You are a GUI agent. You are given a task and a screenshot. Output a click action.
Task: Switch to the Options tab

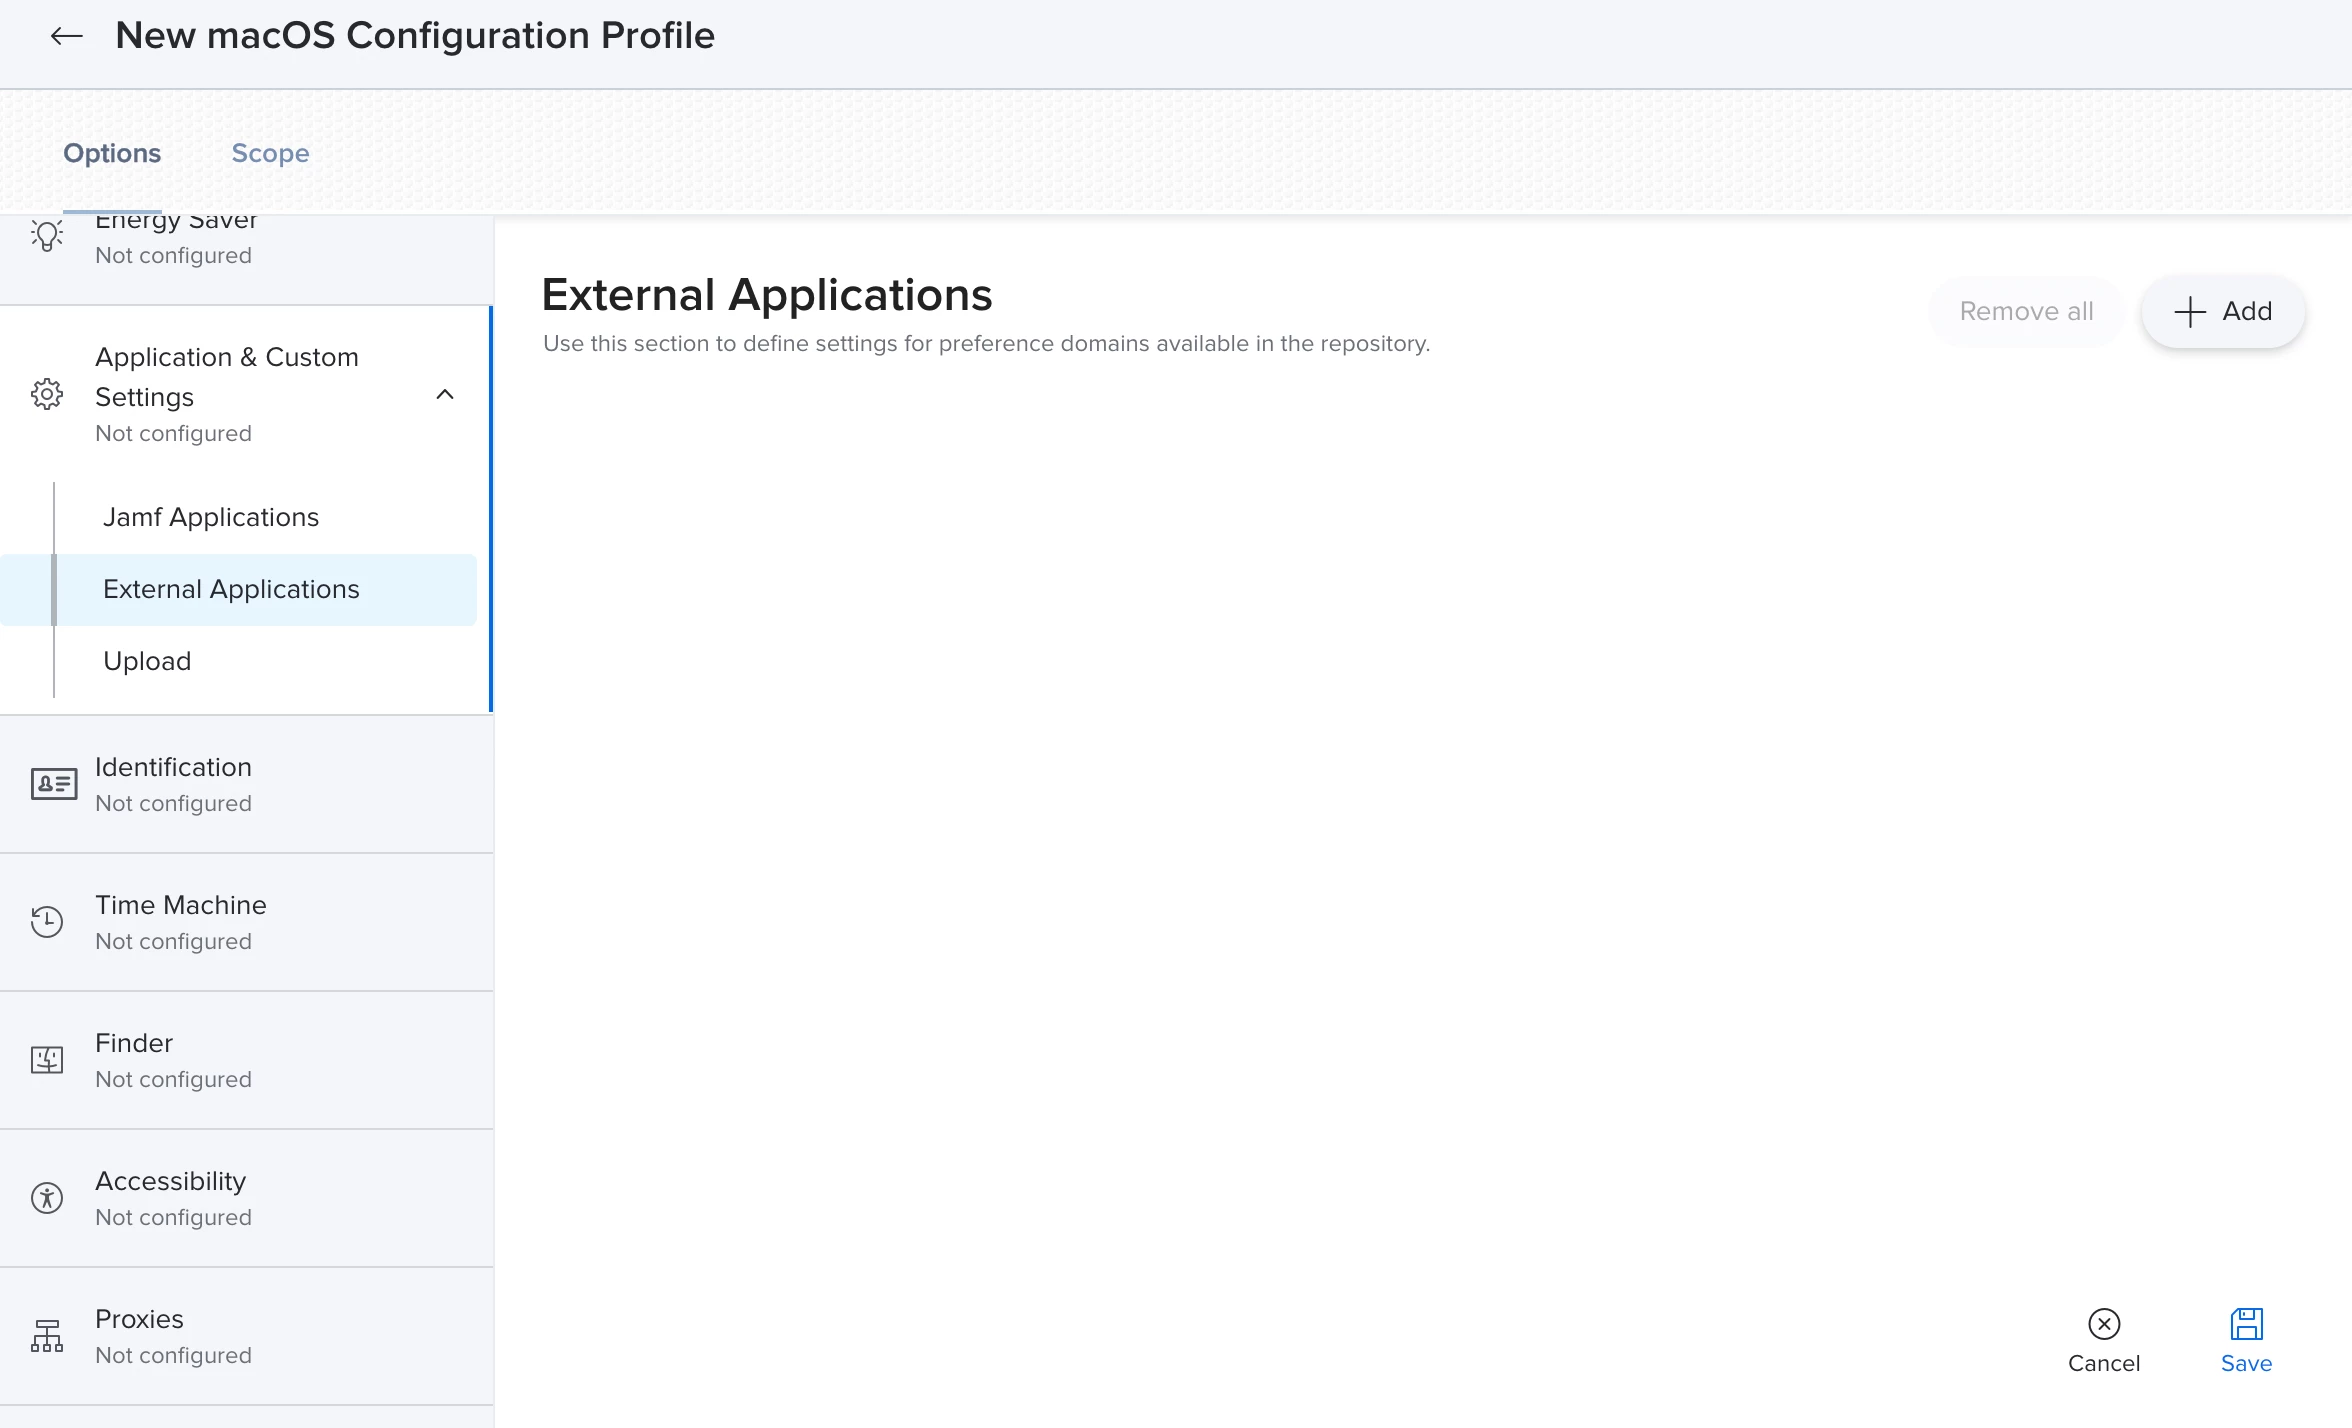pos(112,153)
